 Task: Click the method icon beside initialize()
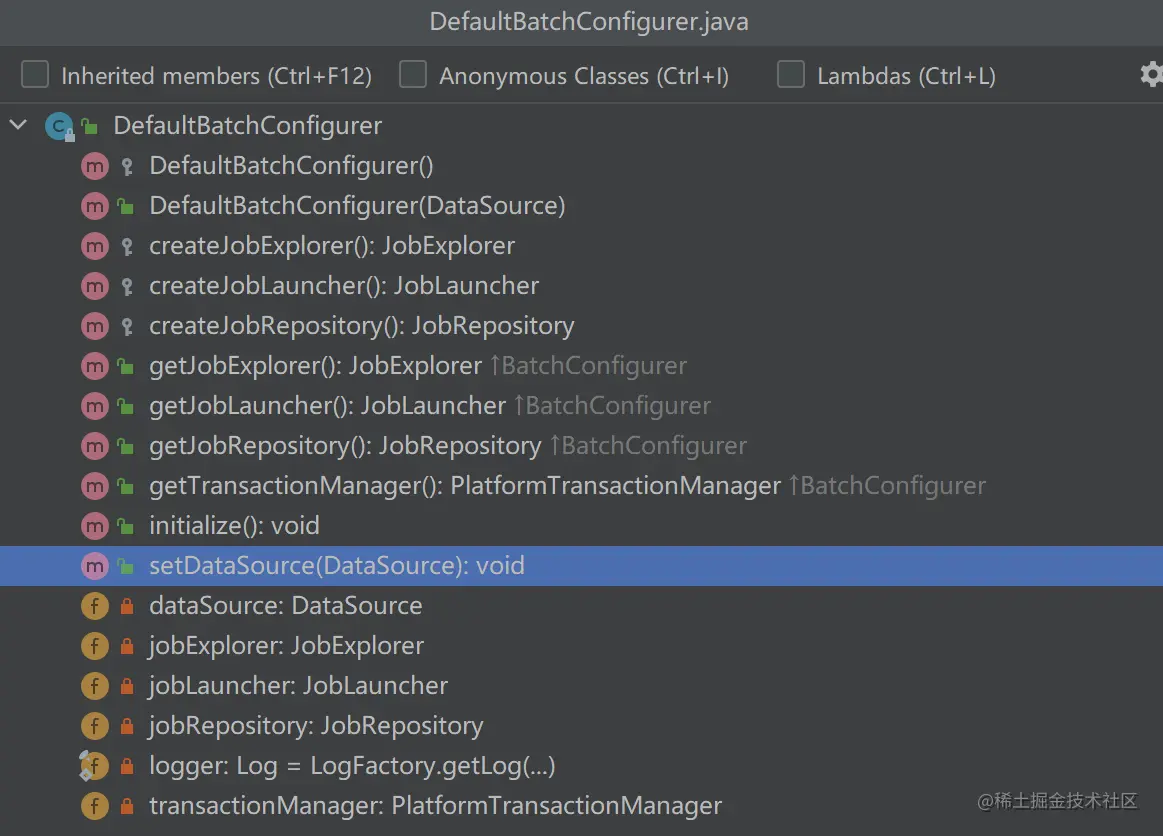[94, 526]
